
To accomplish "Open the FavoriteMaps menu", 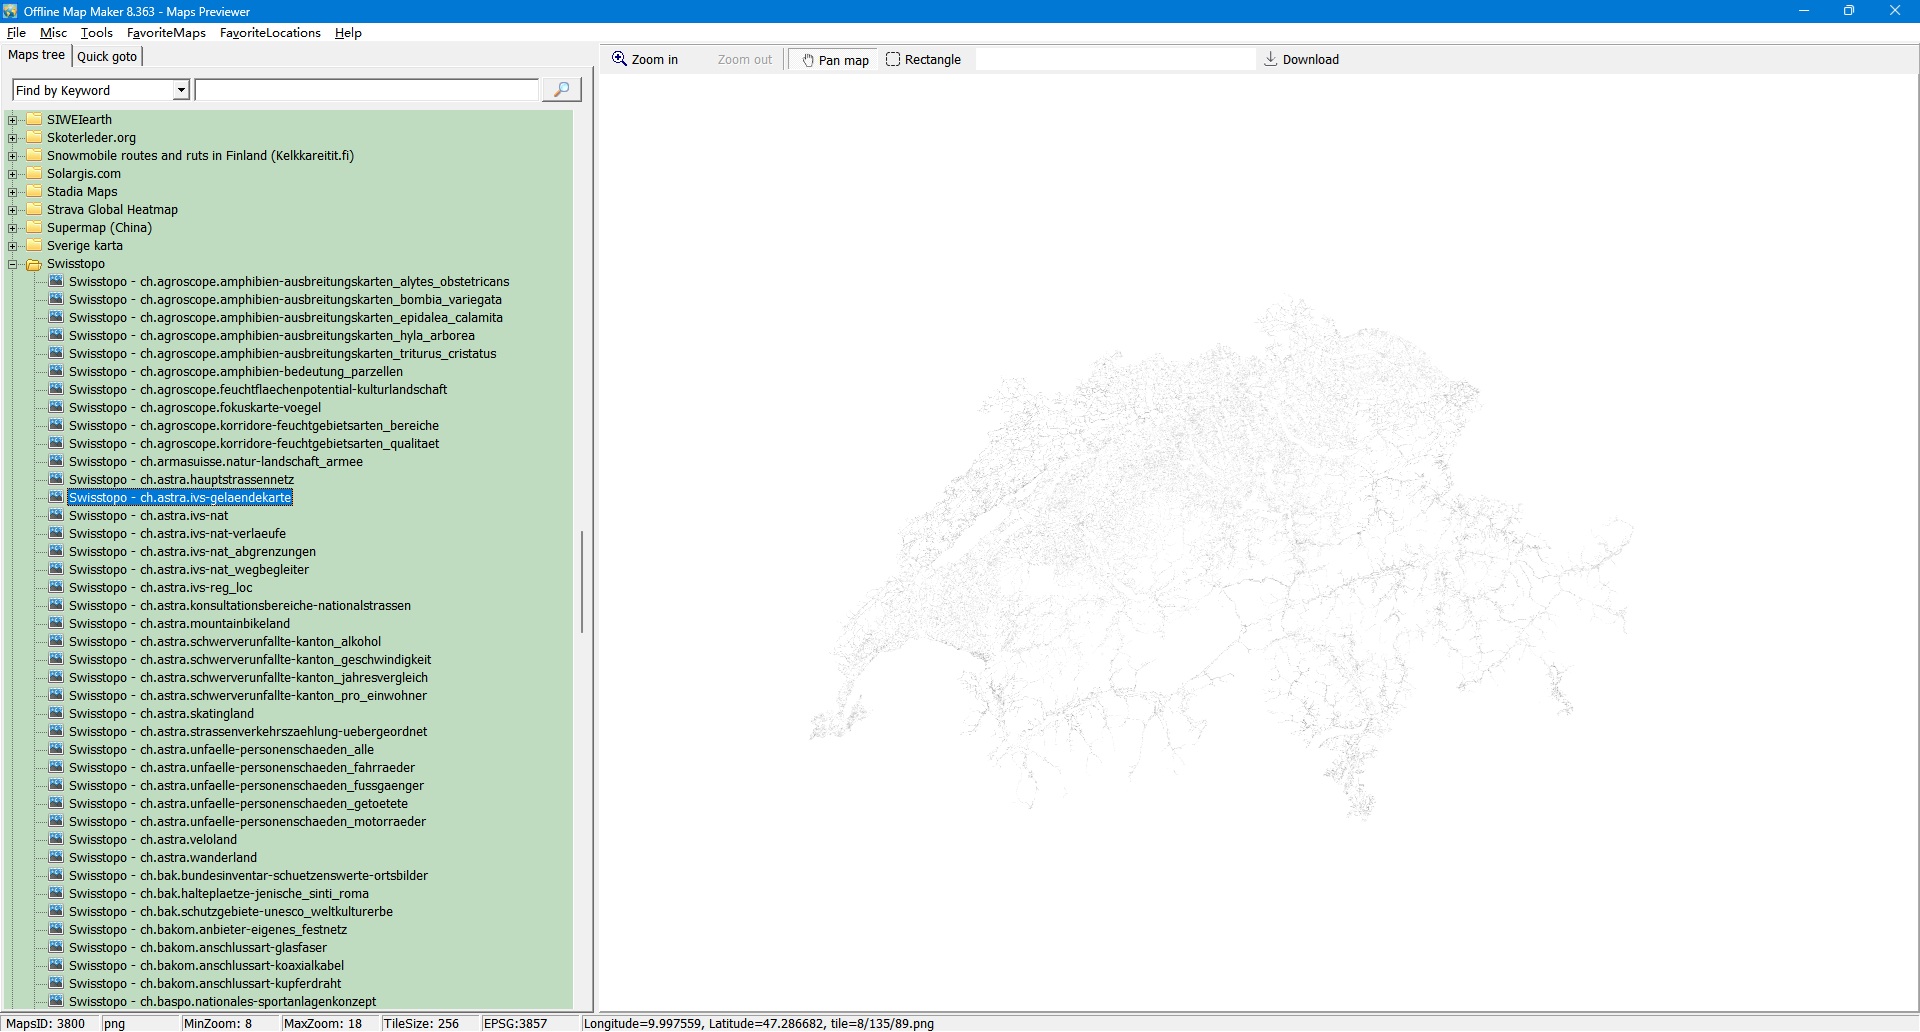I will coord(166,33).
